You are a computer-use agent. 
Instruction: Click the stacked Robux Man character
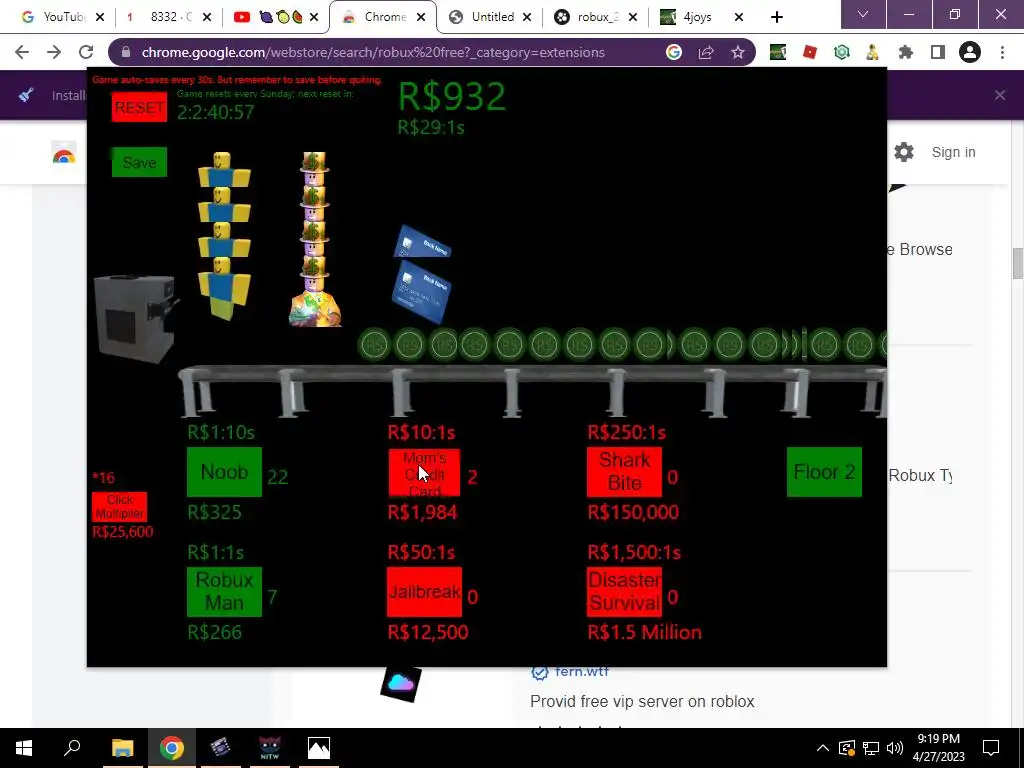coord(315,239)
